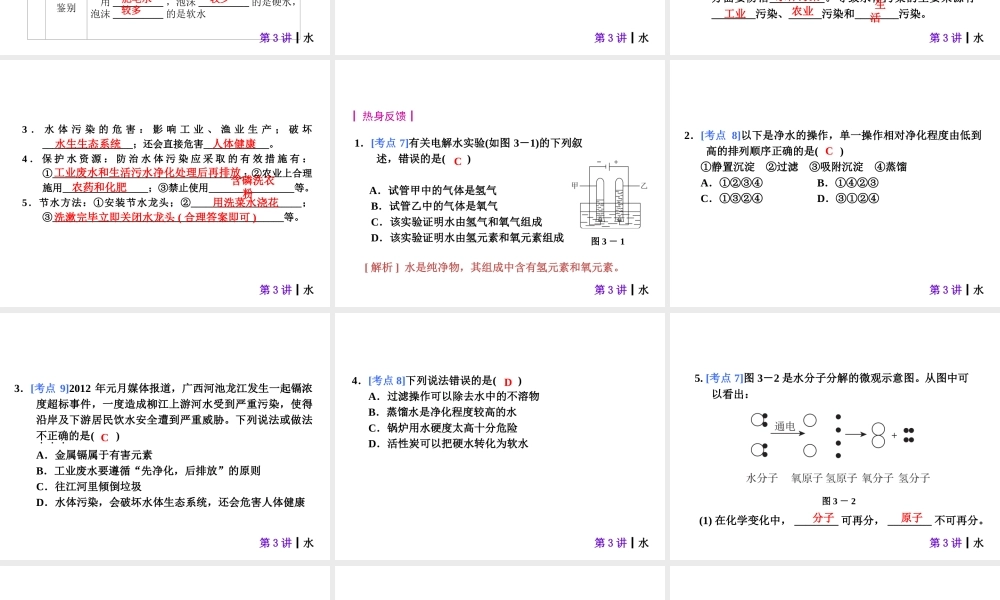
Task: Click the [考点 9] tag in question 3
Action: 50,388
